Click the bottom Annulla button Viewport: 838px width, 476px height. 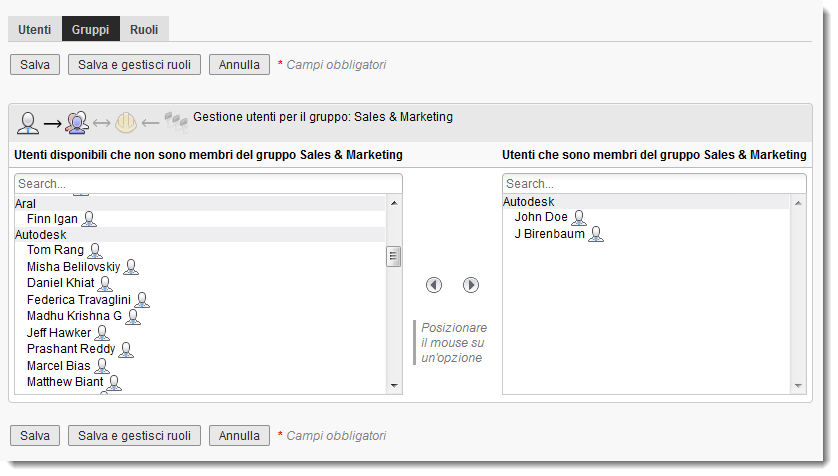(239, 436)
